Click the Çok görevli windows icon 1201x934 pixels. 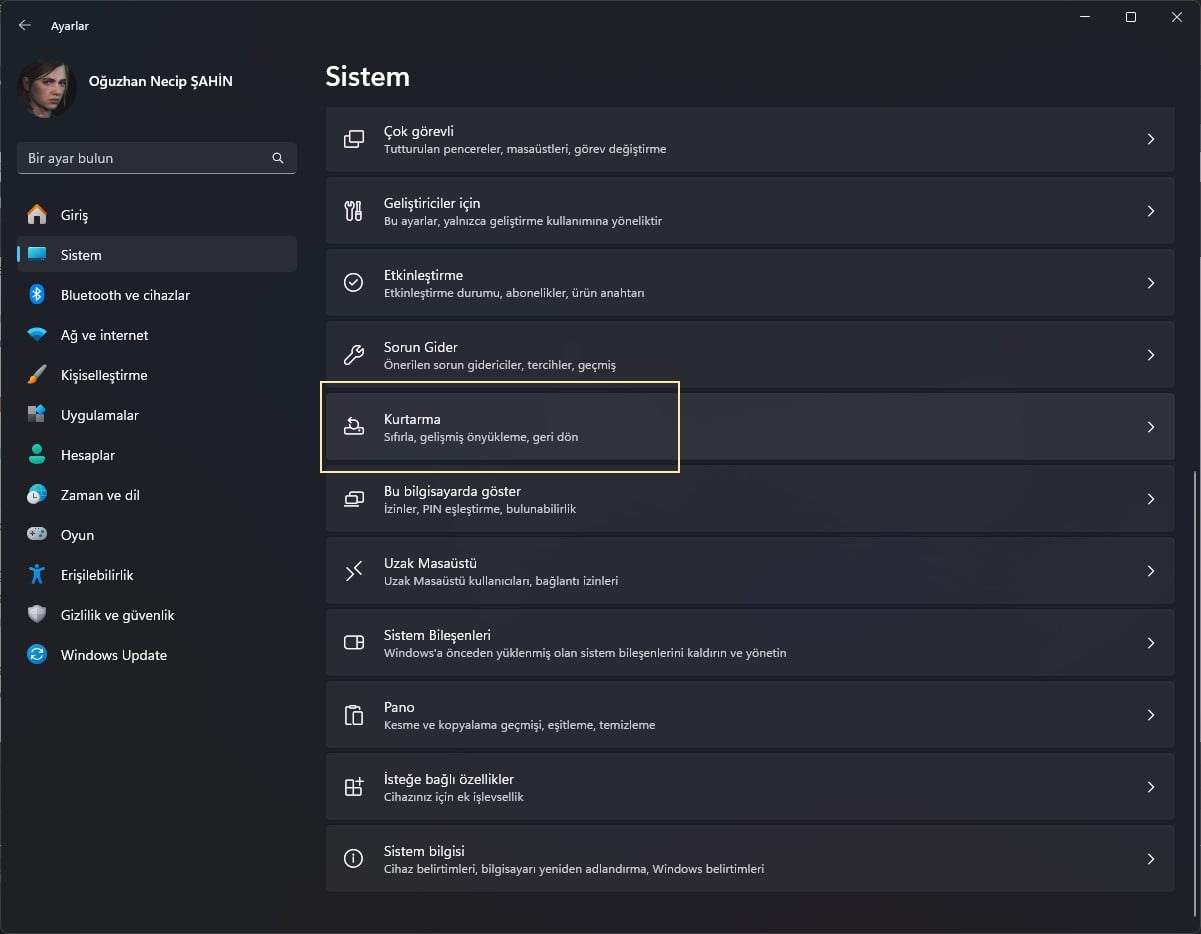click(353, 139)
